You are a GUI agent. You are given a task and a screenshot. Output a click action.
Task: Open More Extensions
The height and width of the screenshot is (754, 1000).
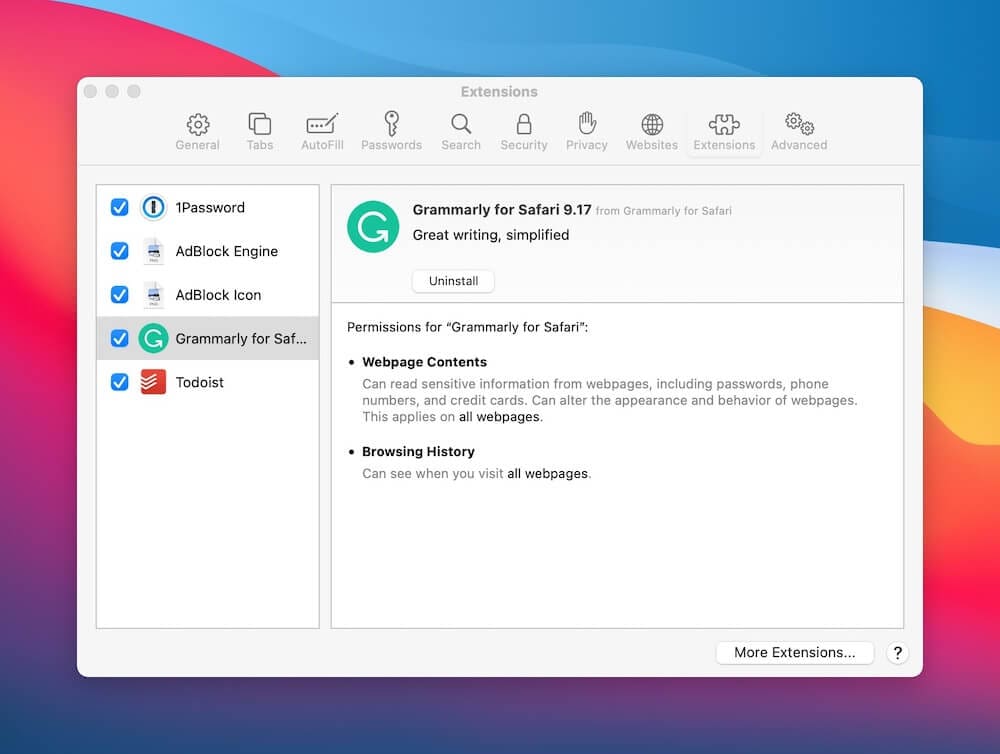point(795,653)
